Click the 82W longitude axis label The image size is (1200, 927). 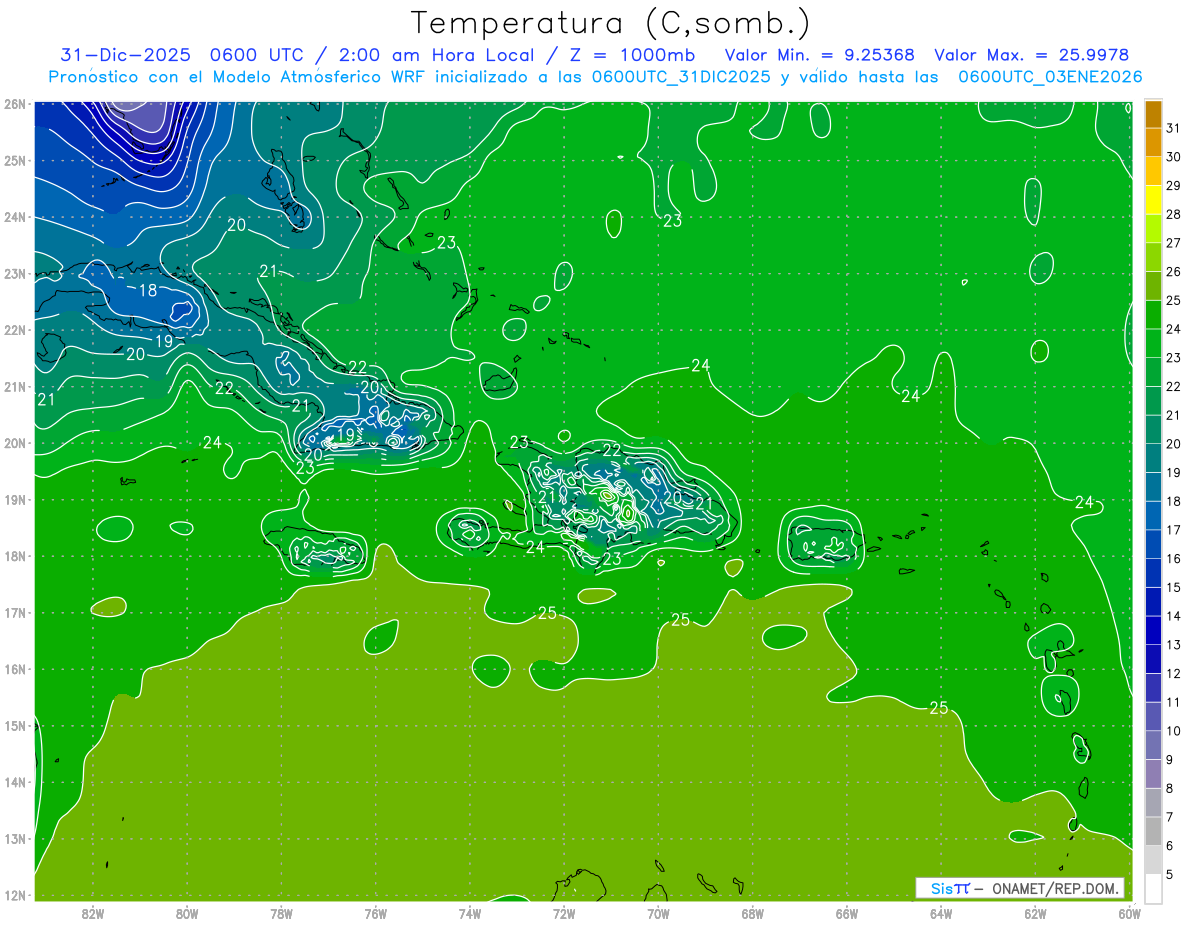pos(93,913)
